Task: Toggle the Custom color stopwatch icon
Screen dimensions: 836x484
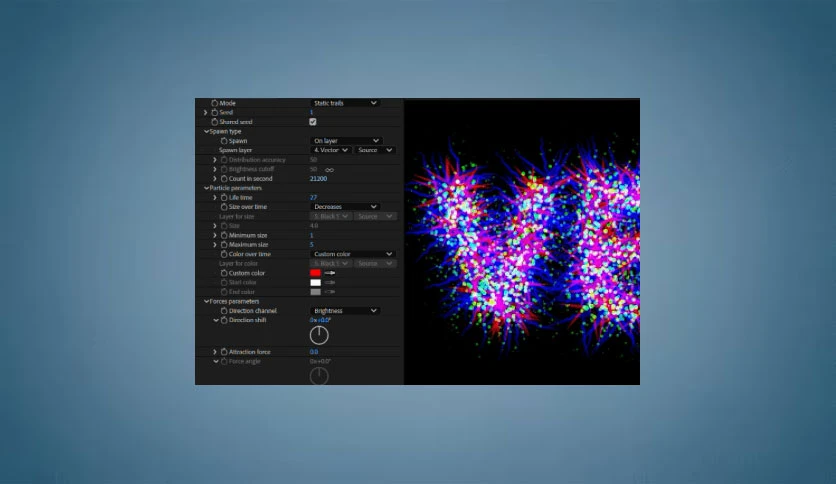Action: click(x=224, y=273)
